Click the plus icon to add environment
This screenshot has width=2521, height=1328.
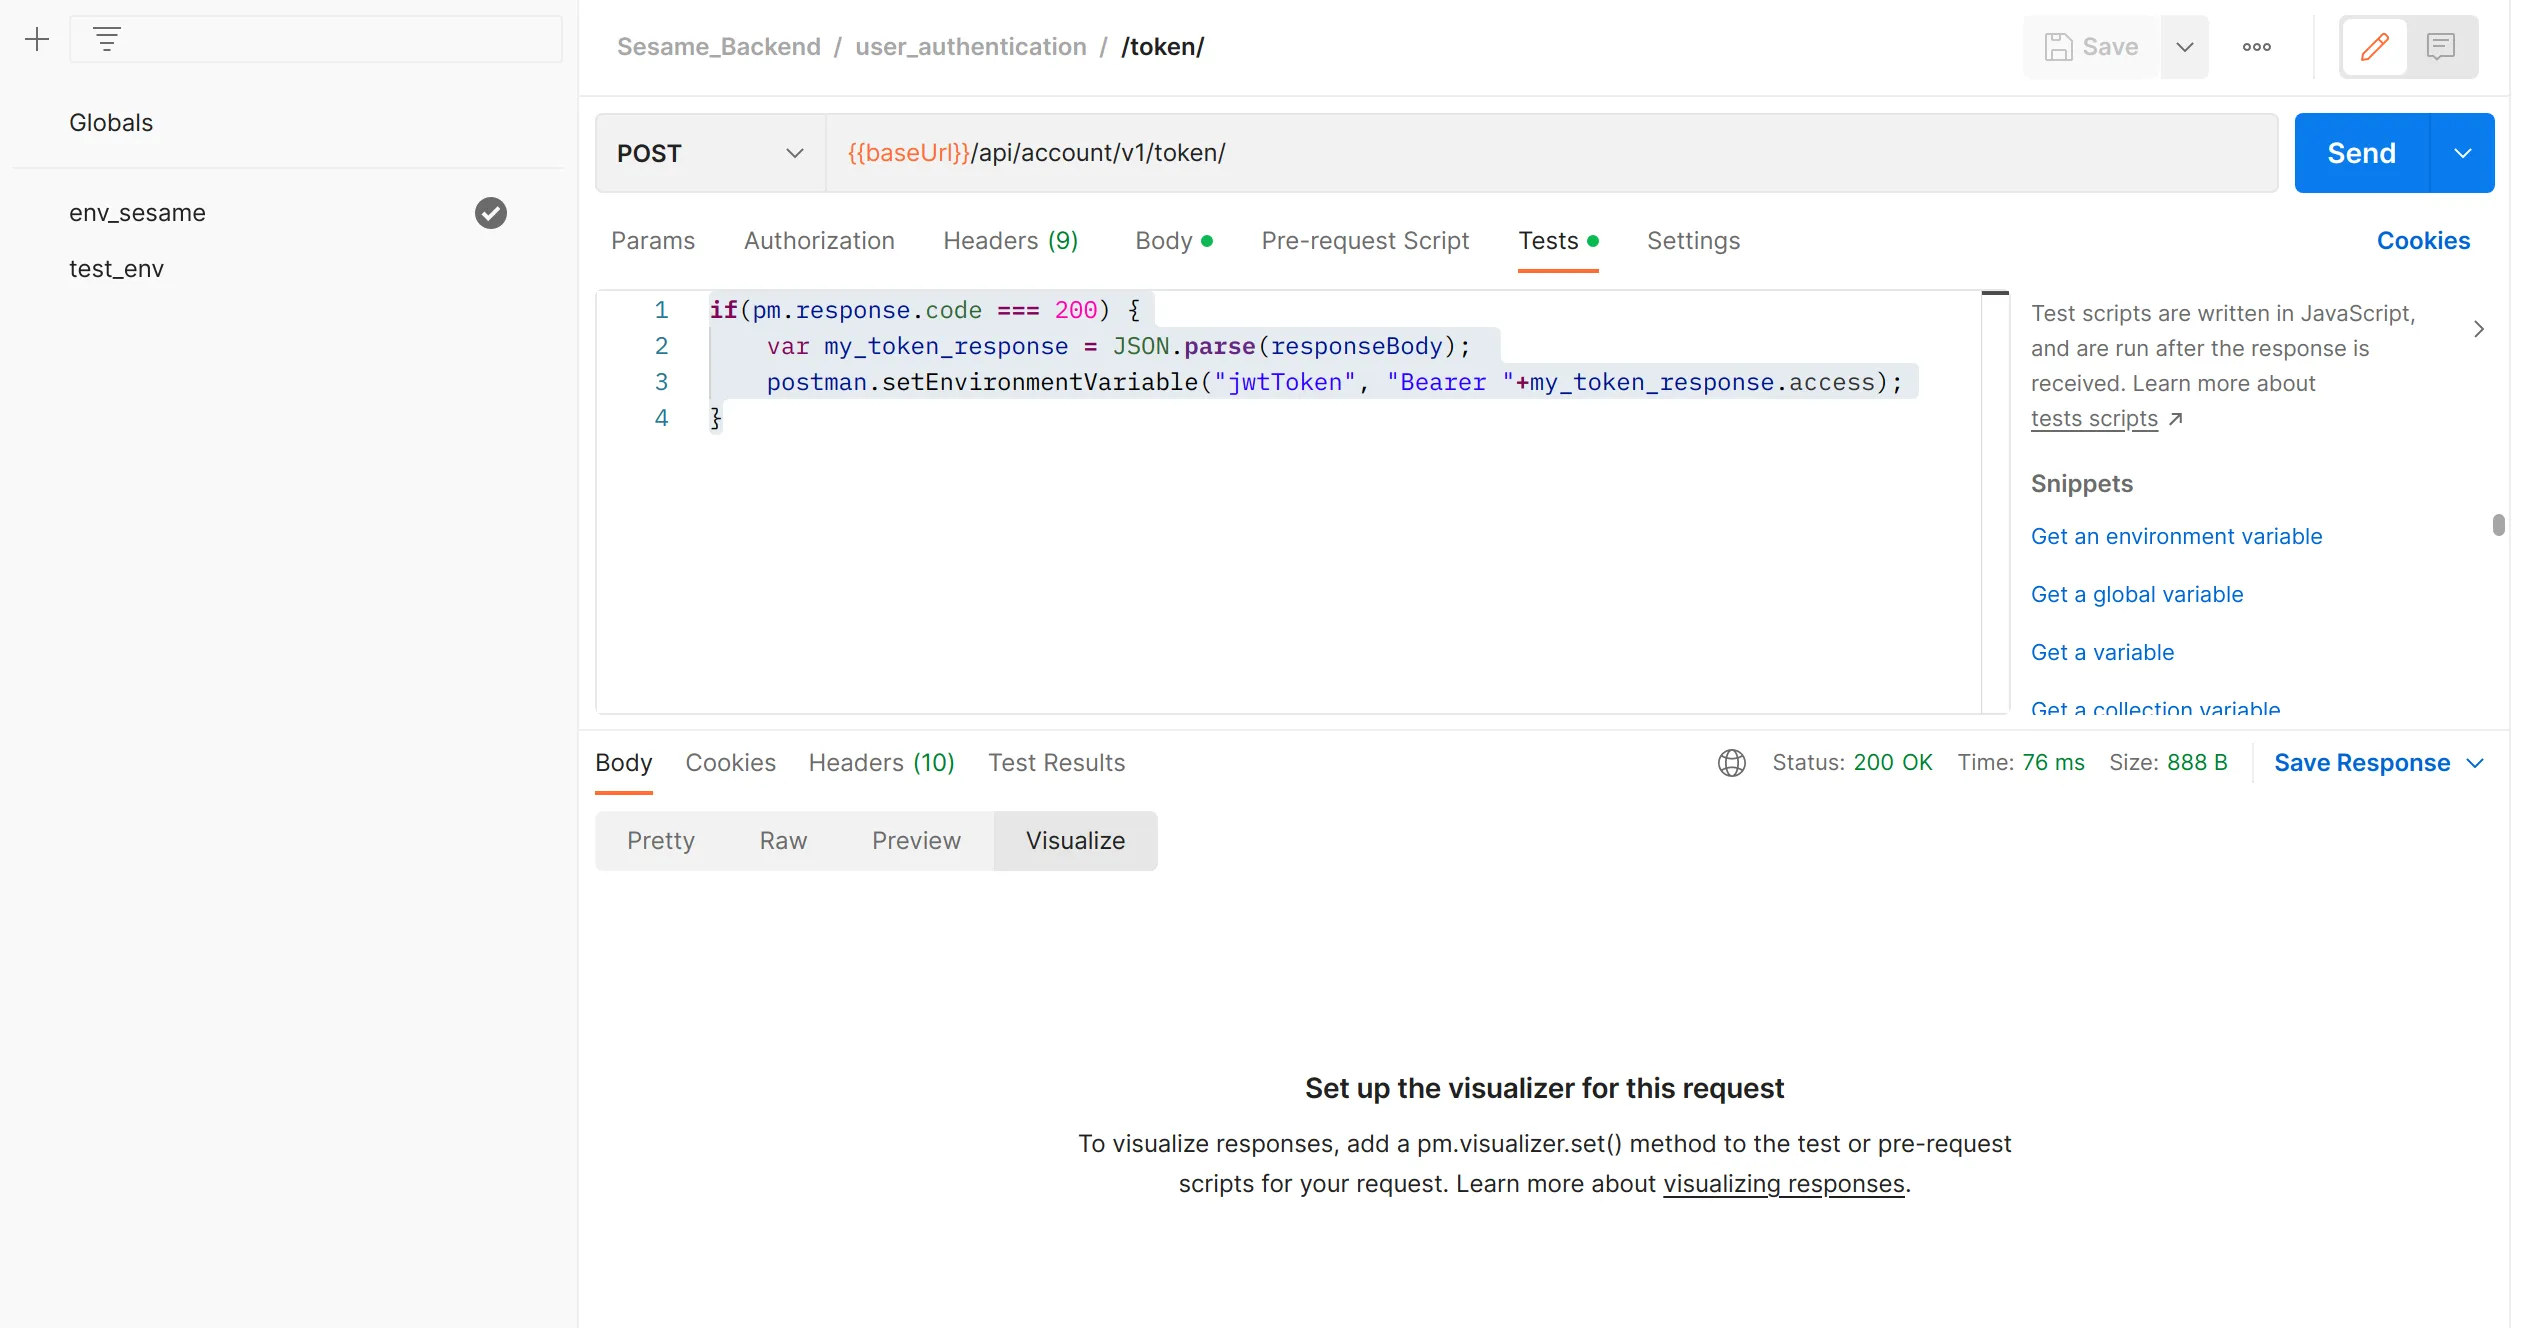[x=37, y=40]
